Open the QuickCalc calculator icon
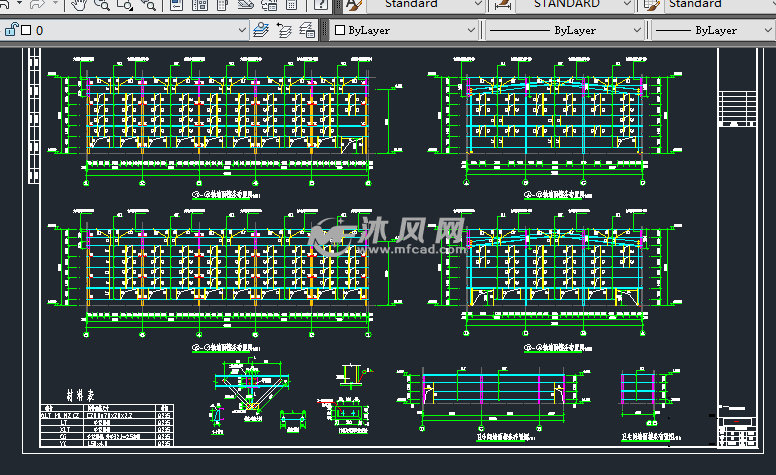 click(x=291, y=5)
